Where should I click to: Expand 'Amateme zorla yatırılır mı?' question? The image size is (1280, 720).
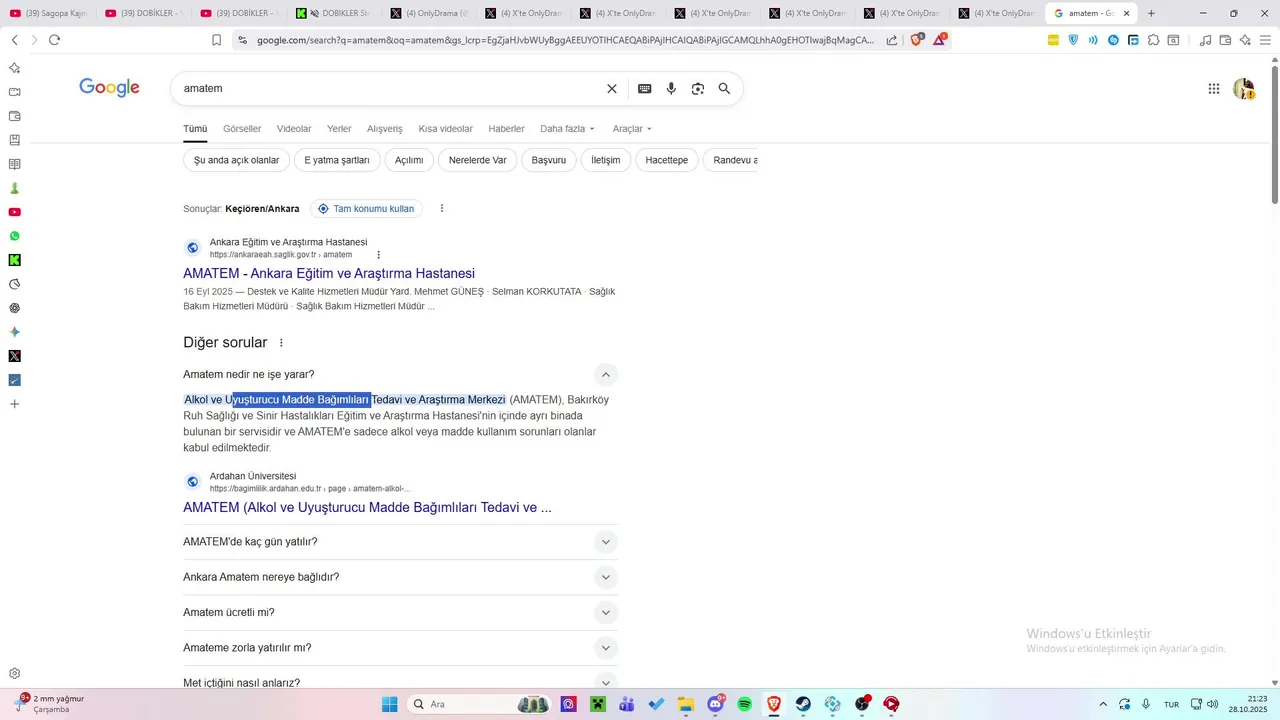coord(605,648)
